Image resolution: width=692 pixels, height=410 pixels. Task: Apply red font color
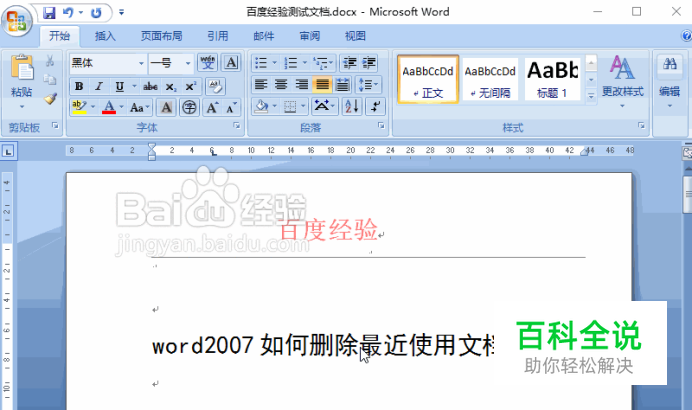pyautogui.click(x=109, y=107)
